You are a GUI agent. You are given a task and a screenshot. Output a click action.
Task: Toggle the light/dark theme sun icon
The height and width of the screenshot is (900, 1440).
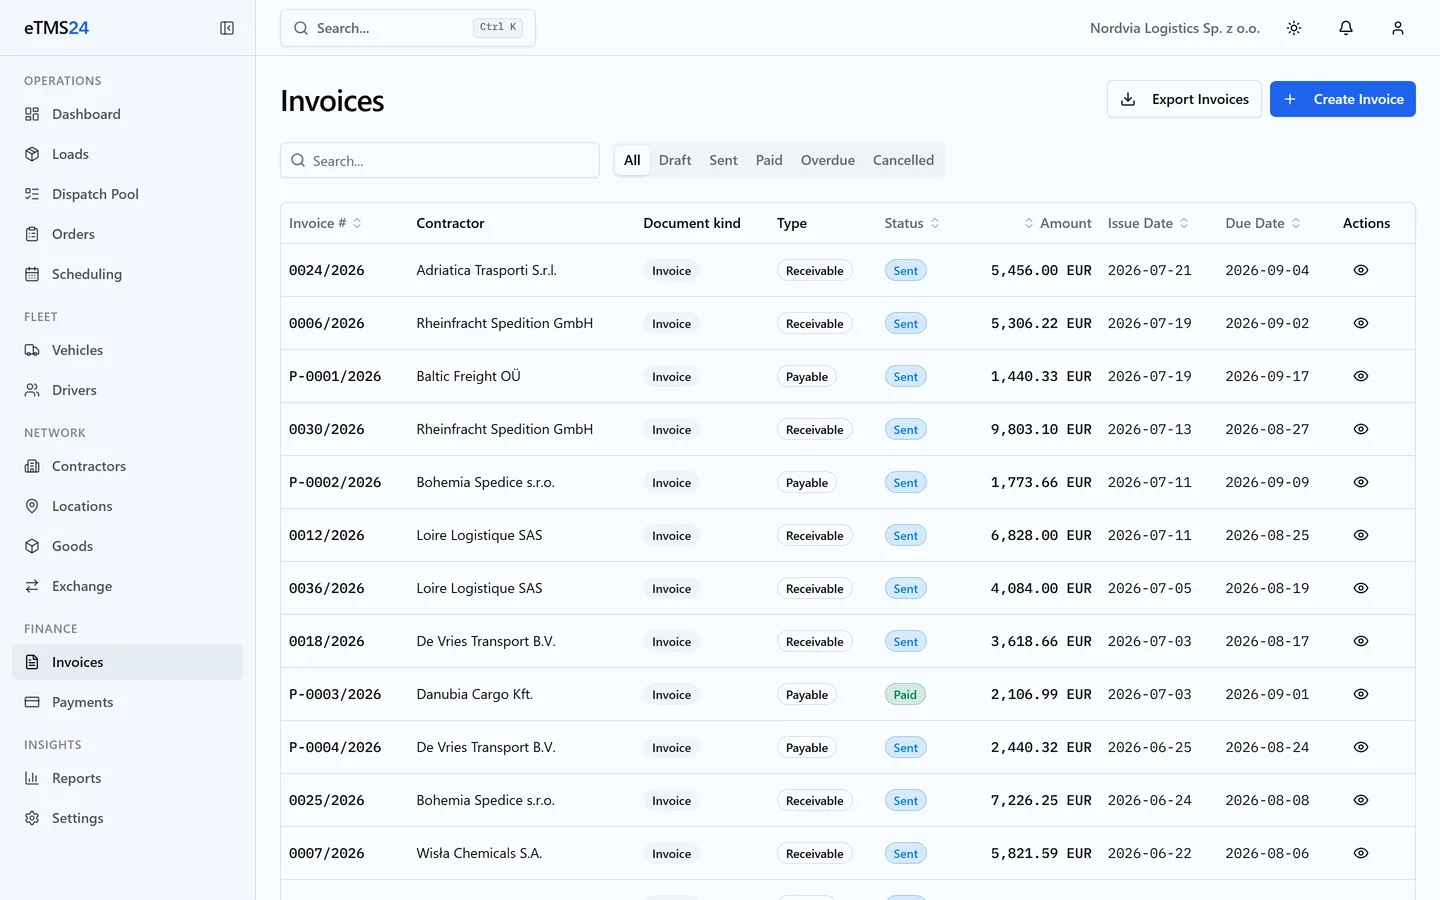point(1294,28)
